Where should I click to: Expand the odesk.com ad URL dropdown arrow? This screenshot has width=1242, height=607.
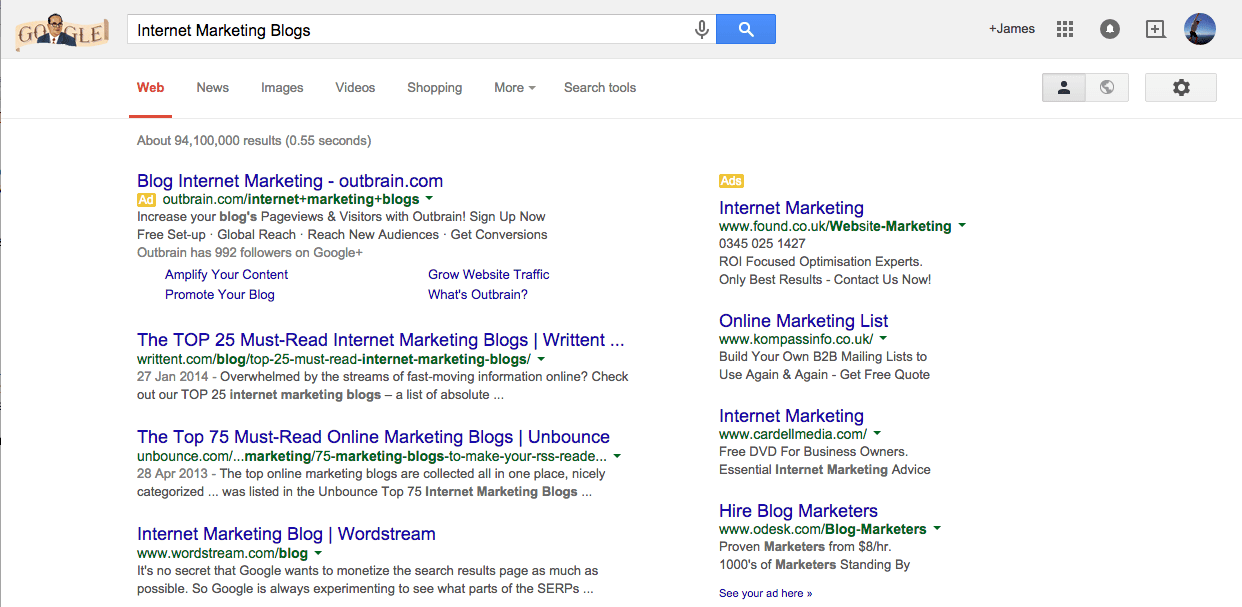[x=937, y=529]
